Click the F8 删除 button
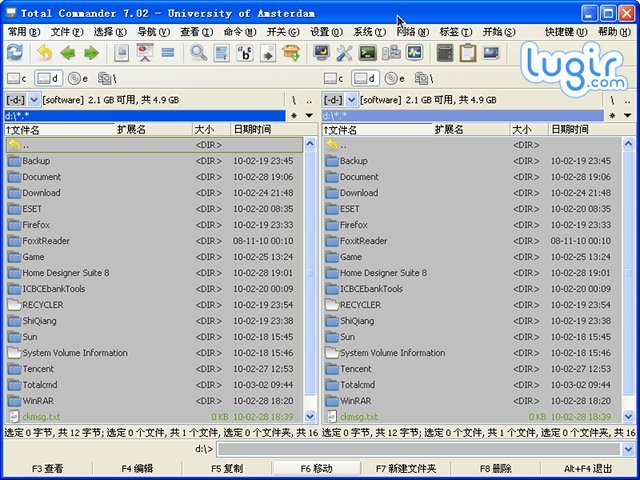640x480 pixels. [x=496, y=469]
